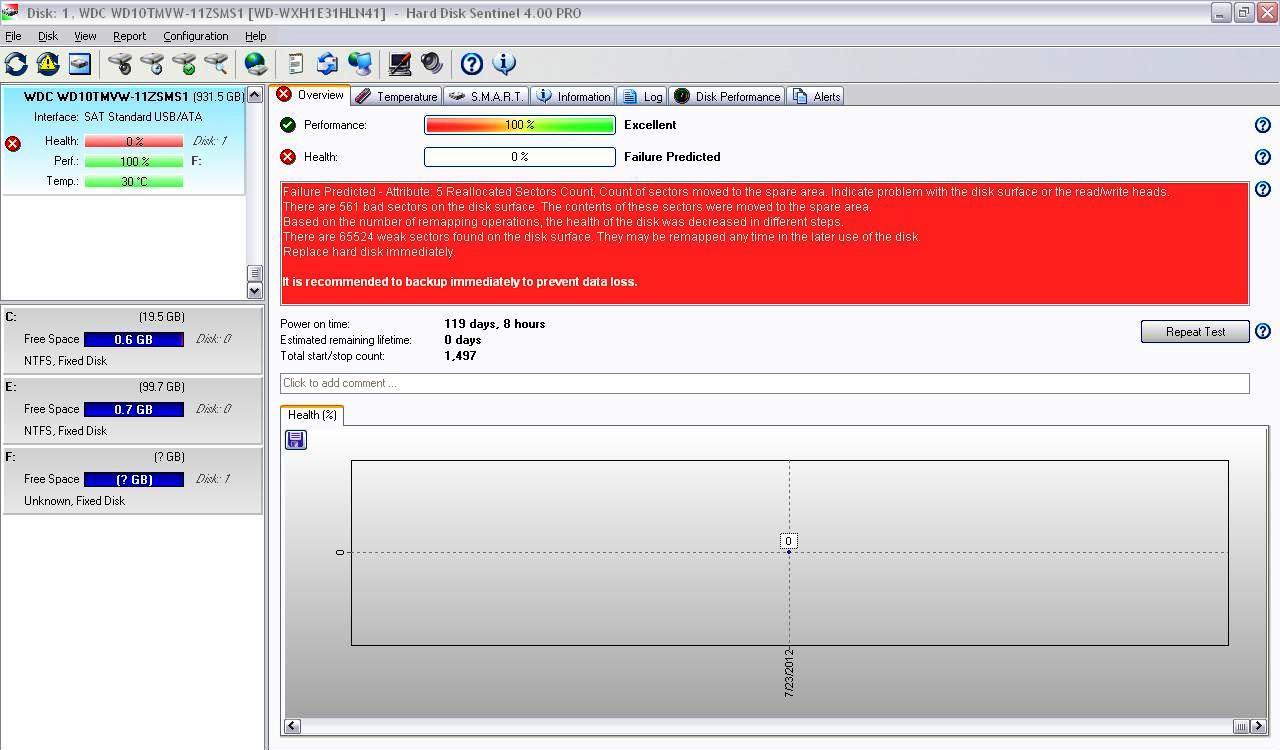Switch to the Temperature tab
1280x750 pixels.
pos(396,96)
